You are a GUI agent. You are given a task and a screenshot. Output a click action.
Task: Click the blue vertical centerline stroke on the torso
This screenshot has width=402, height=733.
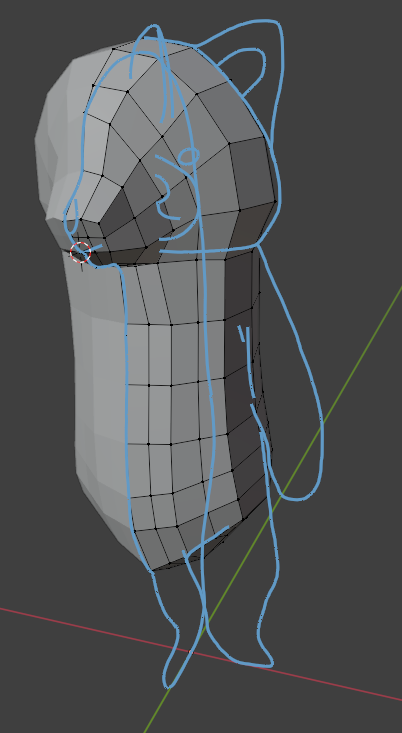coord(206,397)
